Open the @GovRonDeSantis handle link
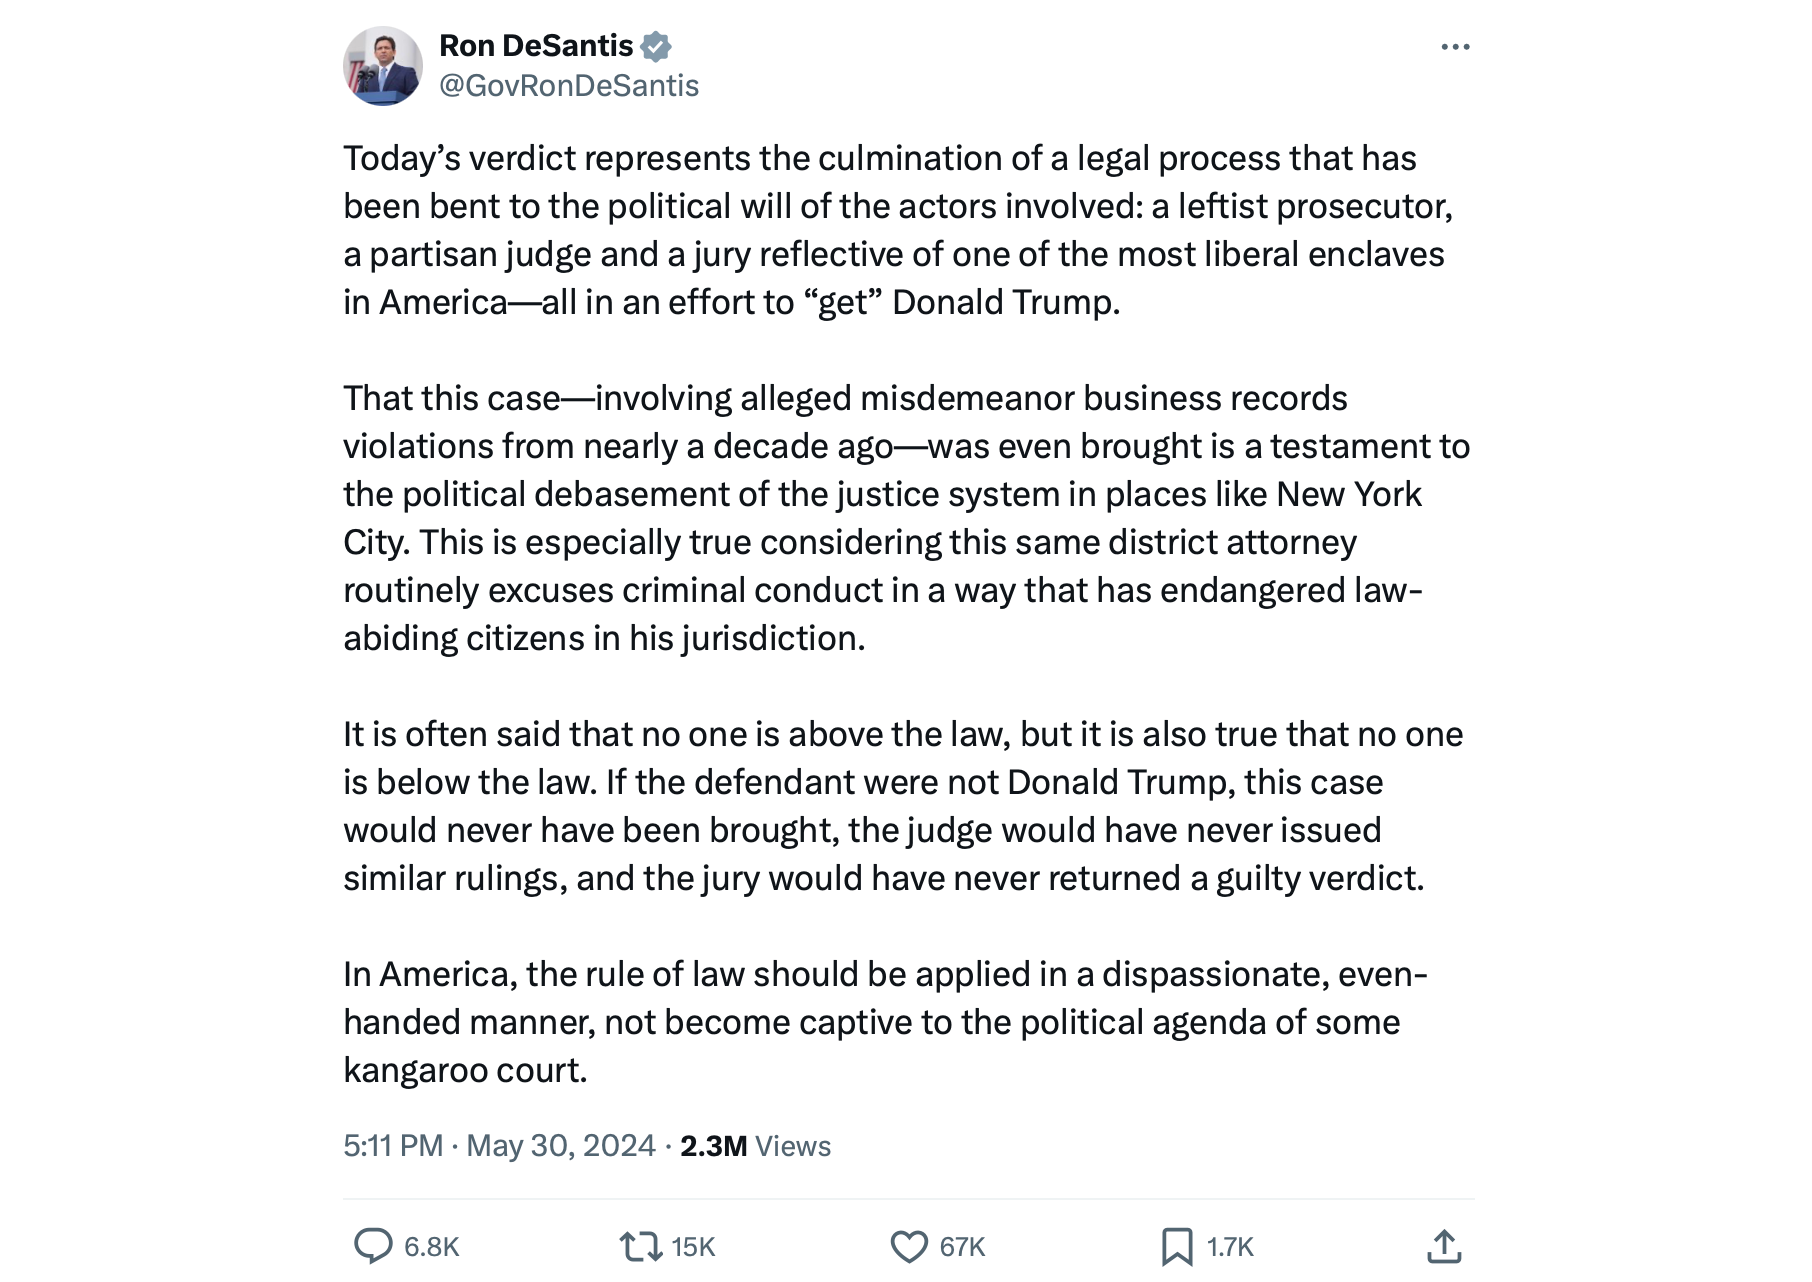The image size is (1812, 1282). pos(569,86)
